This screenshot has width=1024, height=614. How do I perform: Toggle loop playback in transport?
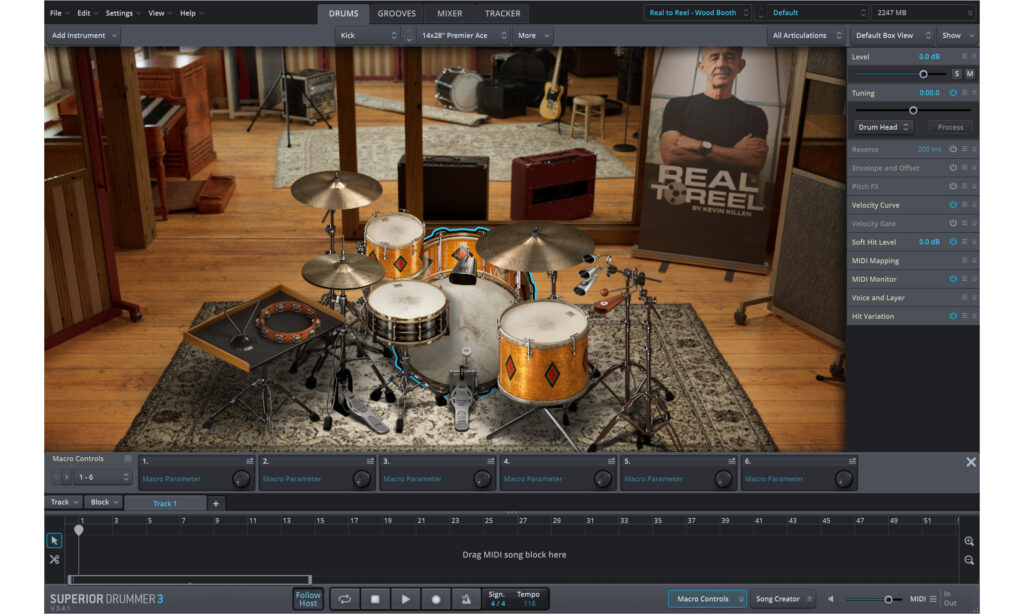coord(345,598)
